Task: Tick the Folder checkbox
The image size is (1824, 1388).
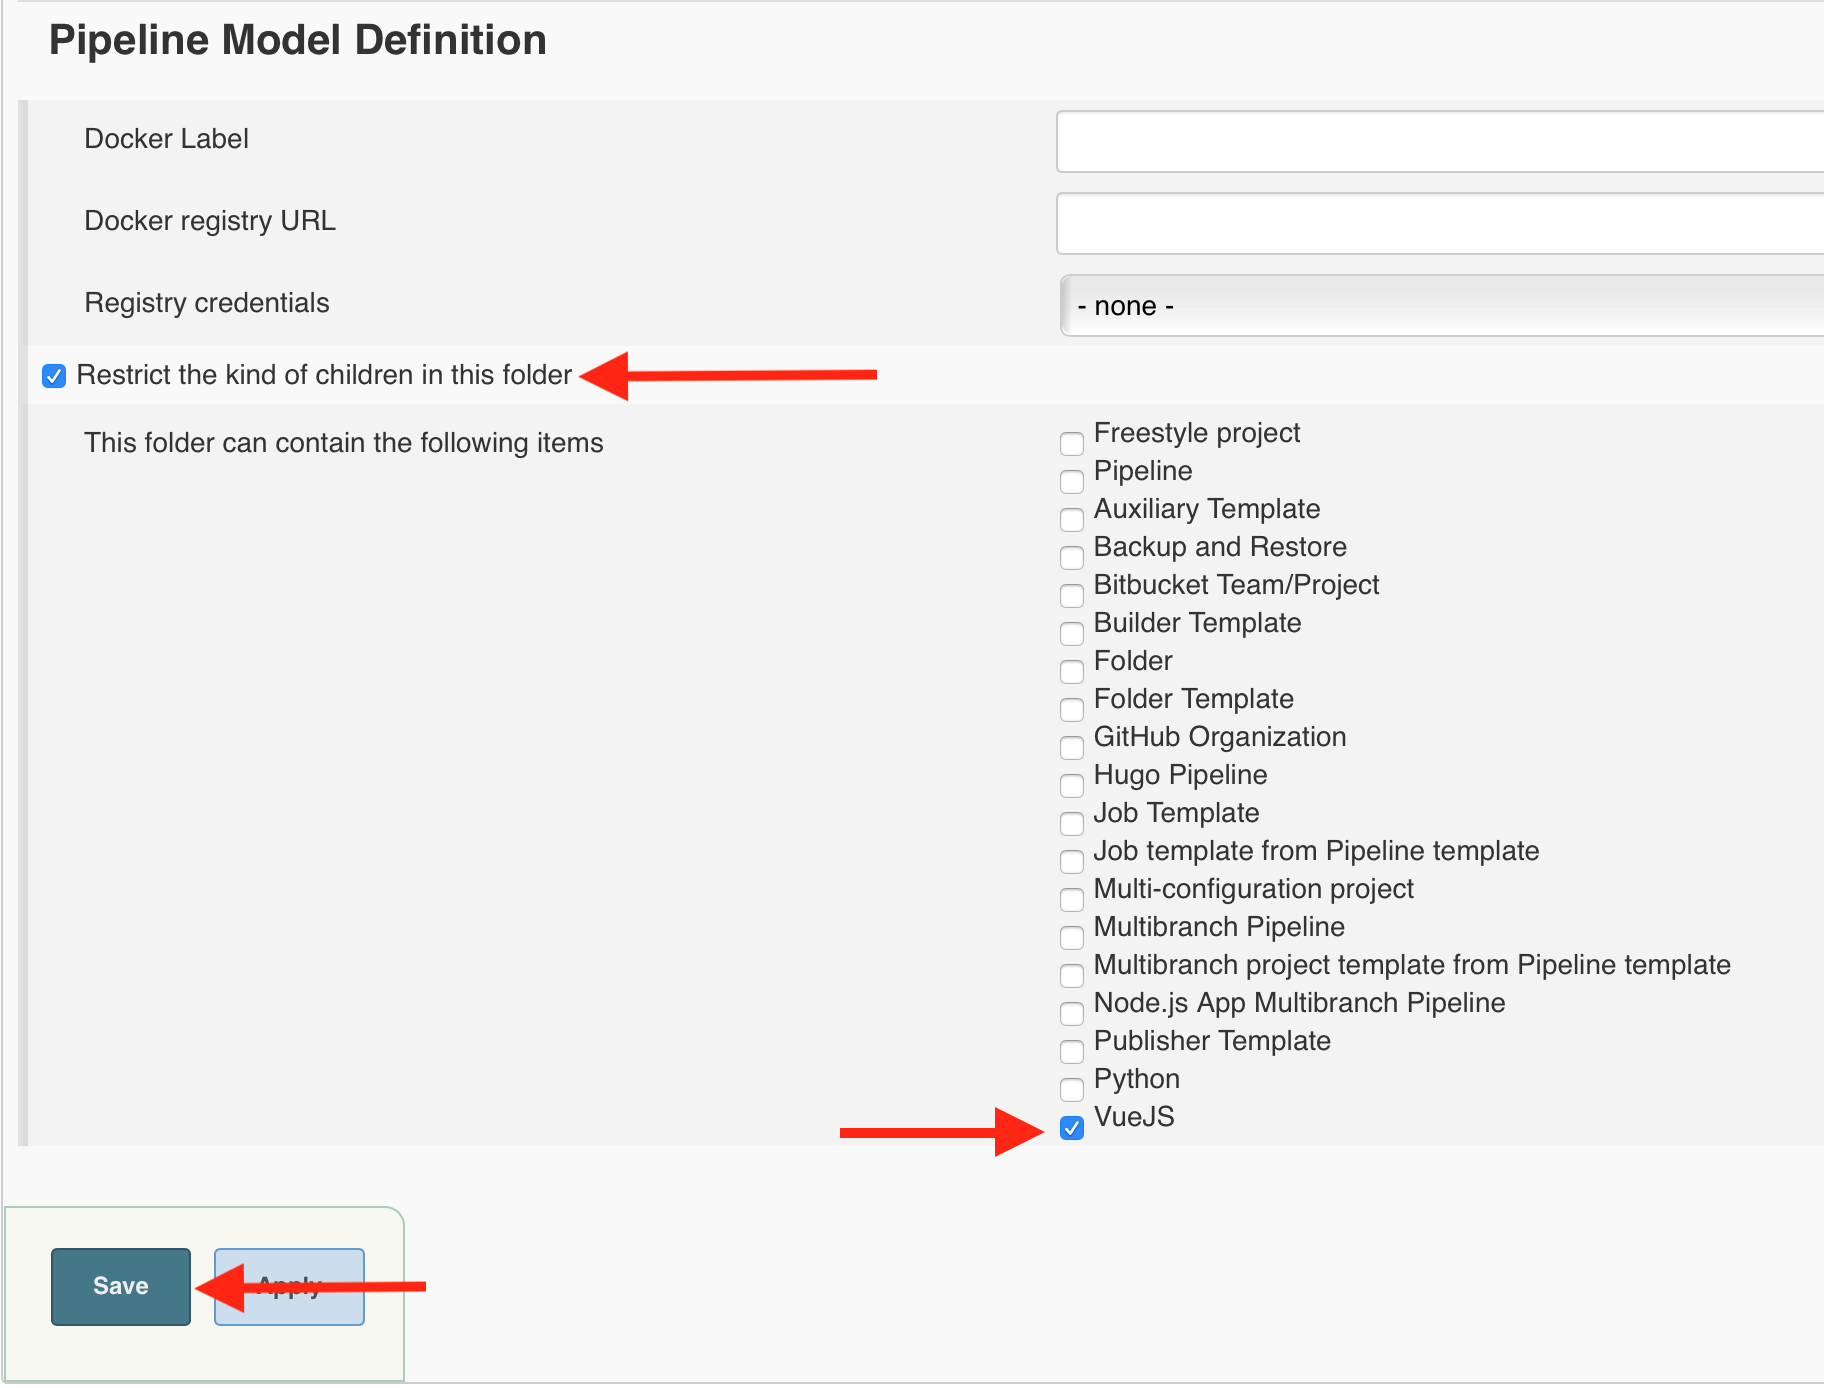Action: (x=1072, y=671)
